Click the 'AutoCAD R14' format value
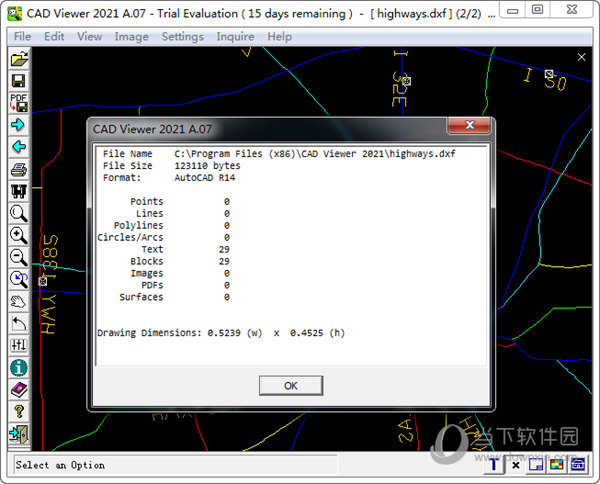 tap(205, 178)
